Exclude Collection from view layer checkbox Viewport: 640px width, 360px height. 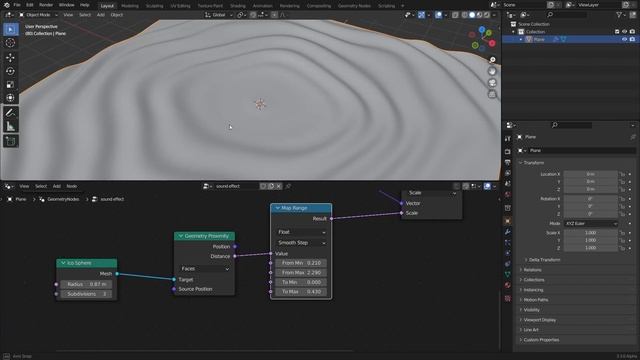[x=617, y=31]
